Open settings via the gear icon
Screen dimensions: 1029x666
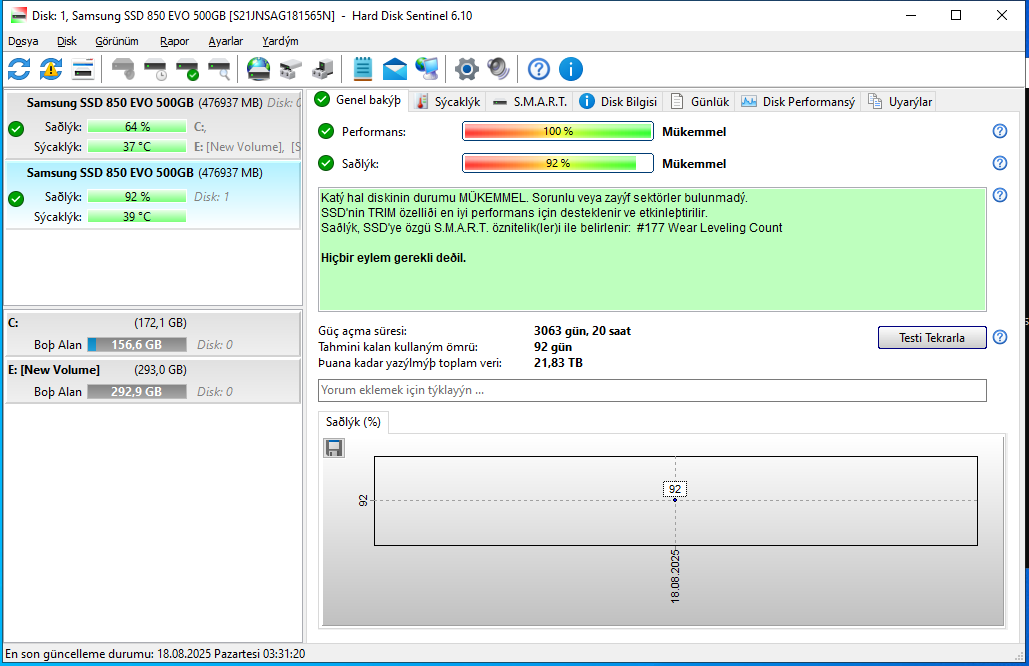pyautogui.click(x=467, y=69)
